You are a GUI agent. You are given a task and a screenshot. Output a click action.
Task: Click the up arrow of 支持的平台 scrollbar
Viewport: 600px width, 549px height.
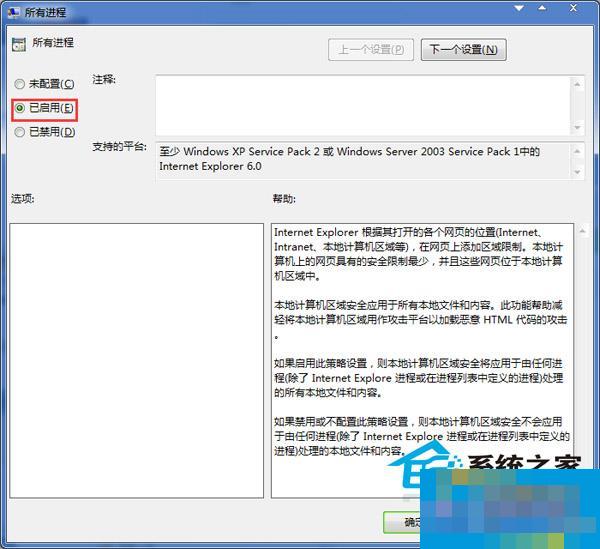tap(577, 152)
